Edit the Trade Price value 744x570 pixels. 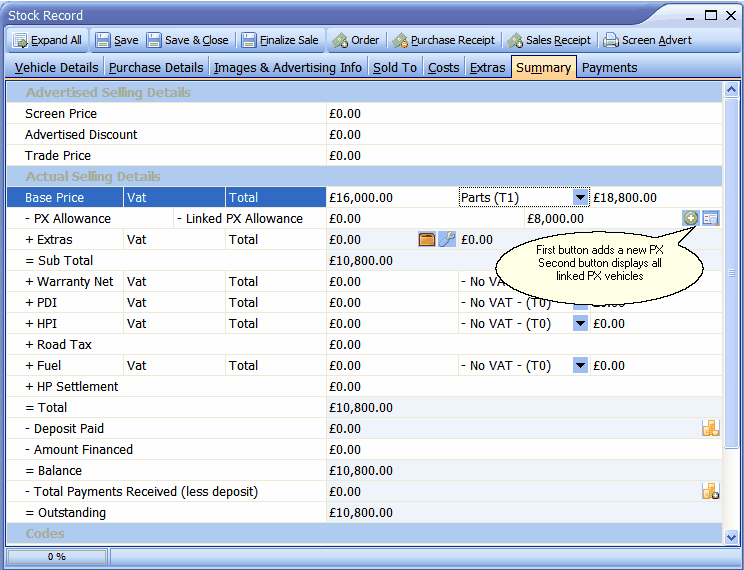coord(524,155)
